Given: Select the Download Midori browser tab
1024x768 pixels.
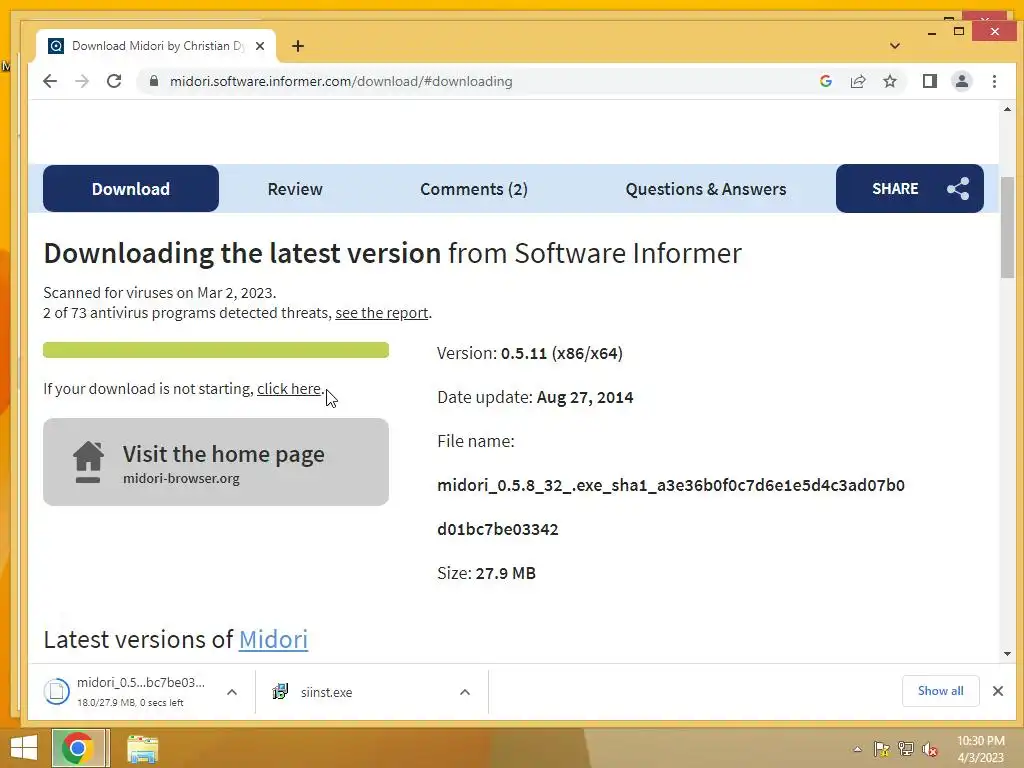Looking at the screenshot, I should [155, 46].
